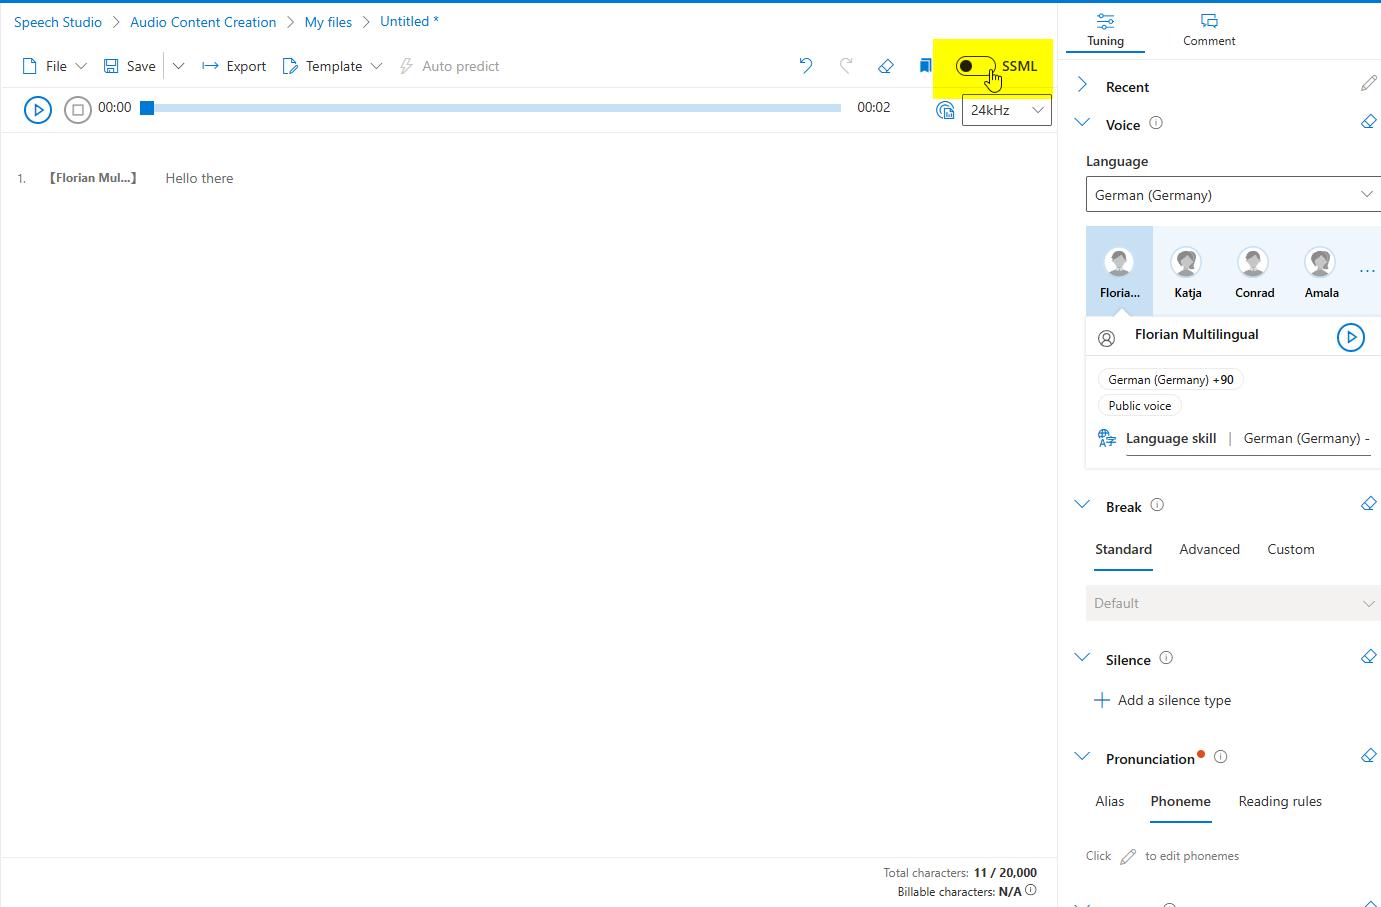The height and width of the screenshot is (907, 1381).
Task: Click the eraser icon next to Voice section
Action: click(1368, 121)
